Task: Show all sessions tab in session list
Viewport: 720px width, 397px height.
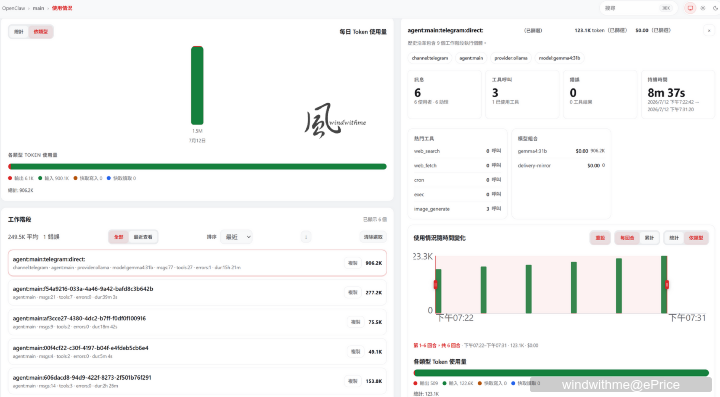Action: [x=119, y=237]
